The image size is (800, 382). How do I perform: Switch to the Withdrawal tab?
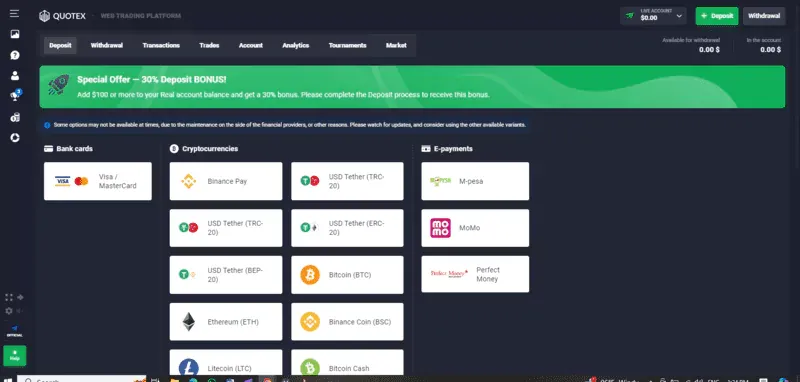107,45
